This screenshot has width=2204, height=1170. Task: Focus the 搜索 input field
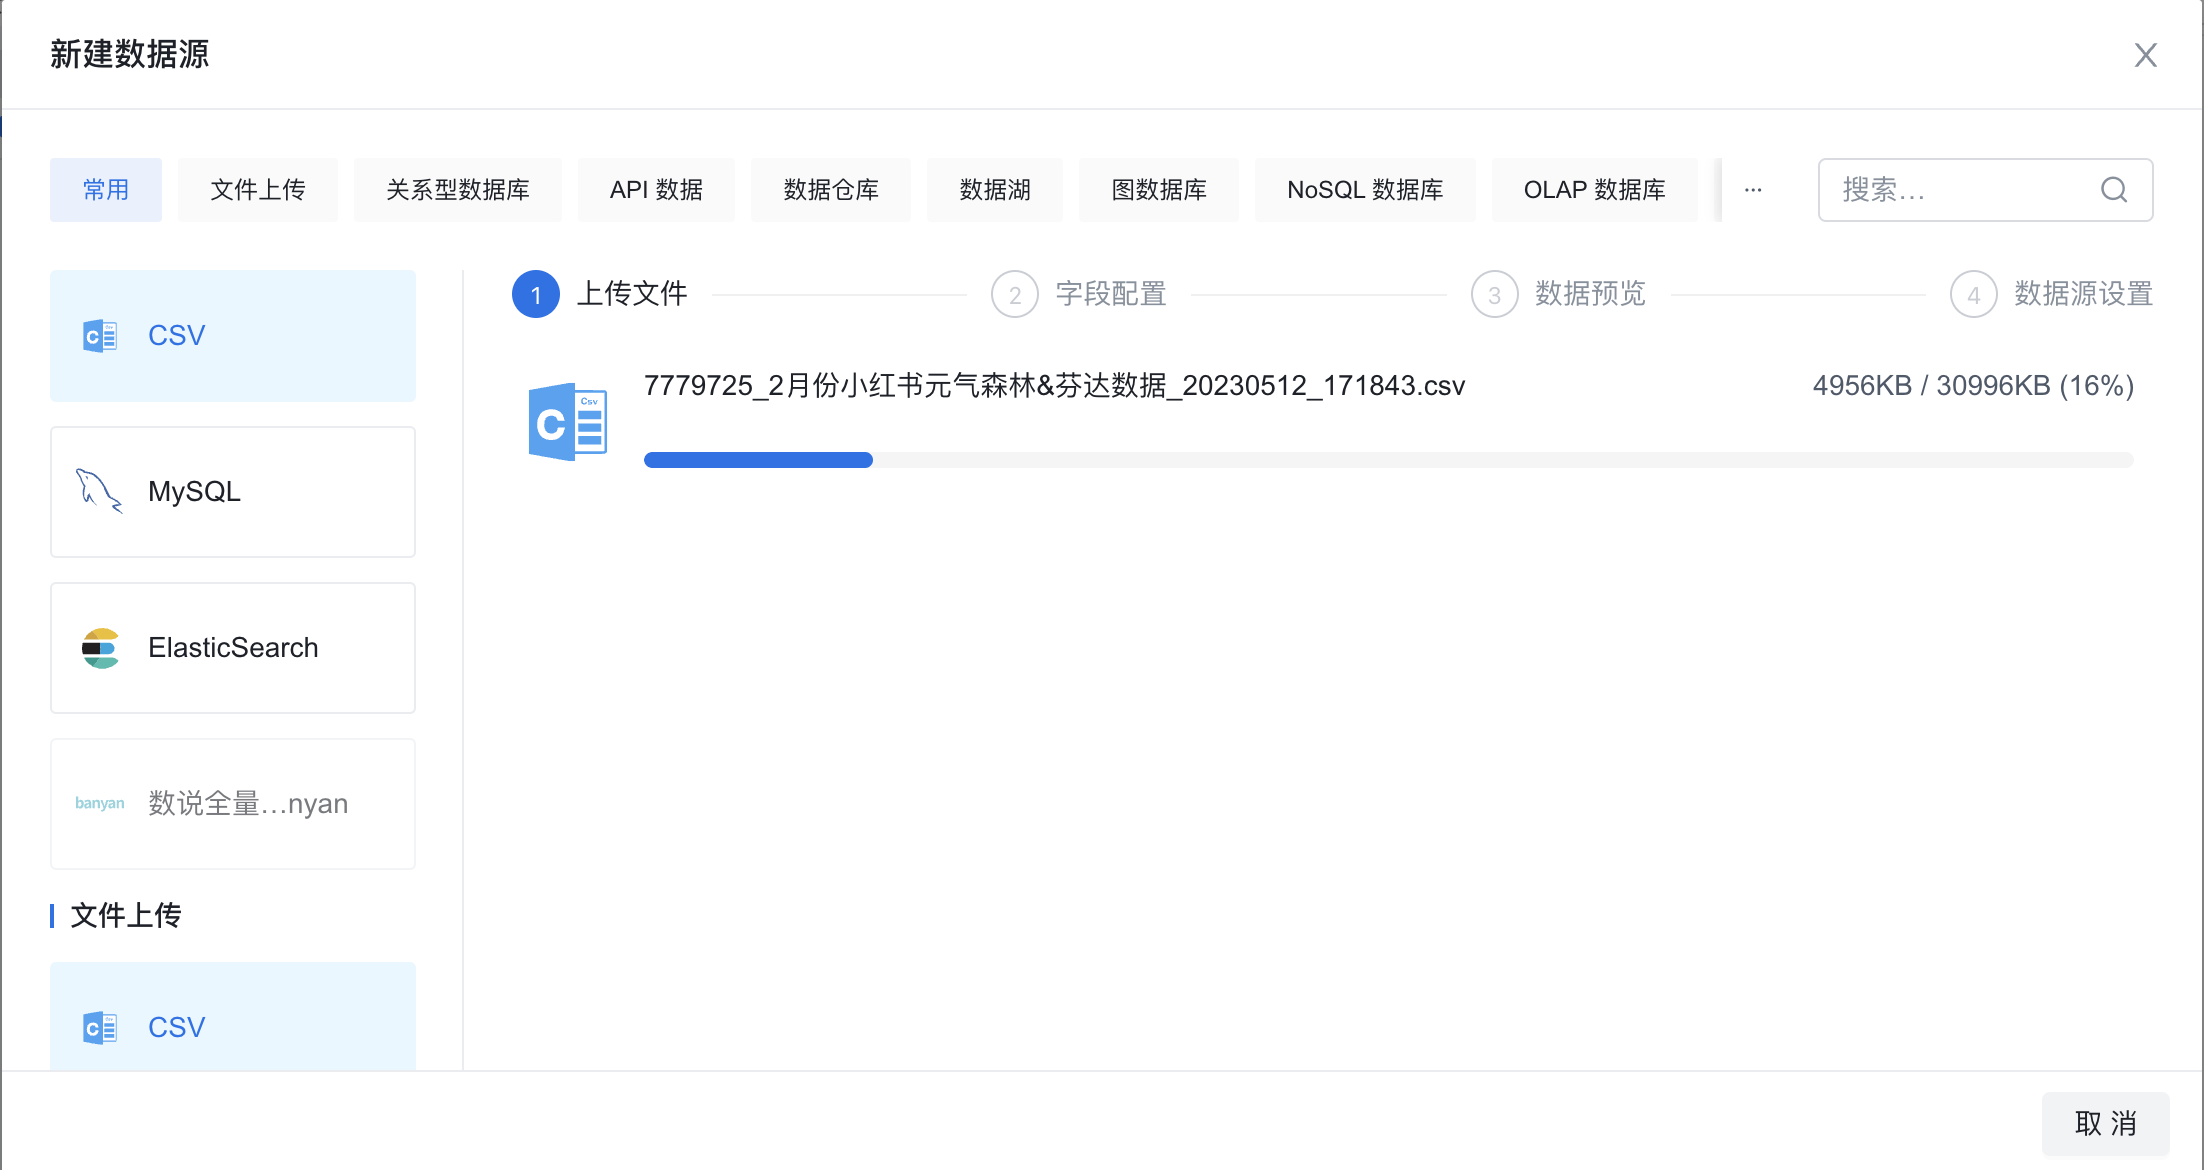pos(1985,190)
